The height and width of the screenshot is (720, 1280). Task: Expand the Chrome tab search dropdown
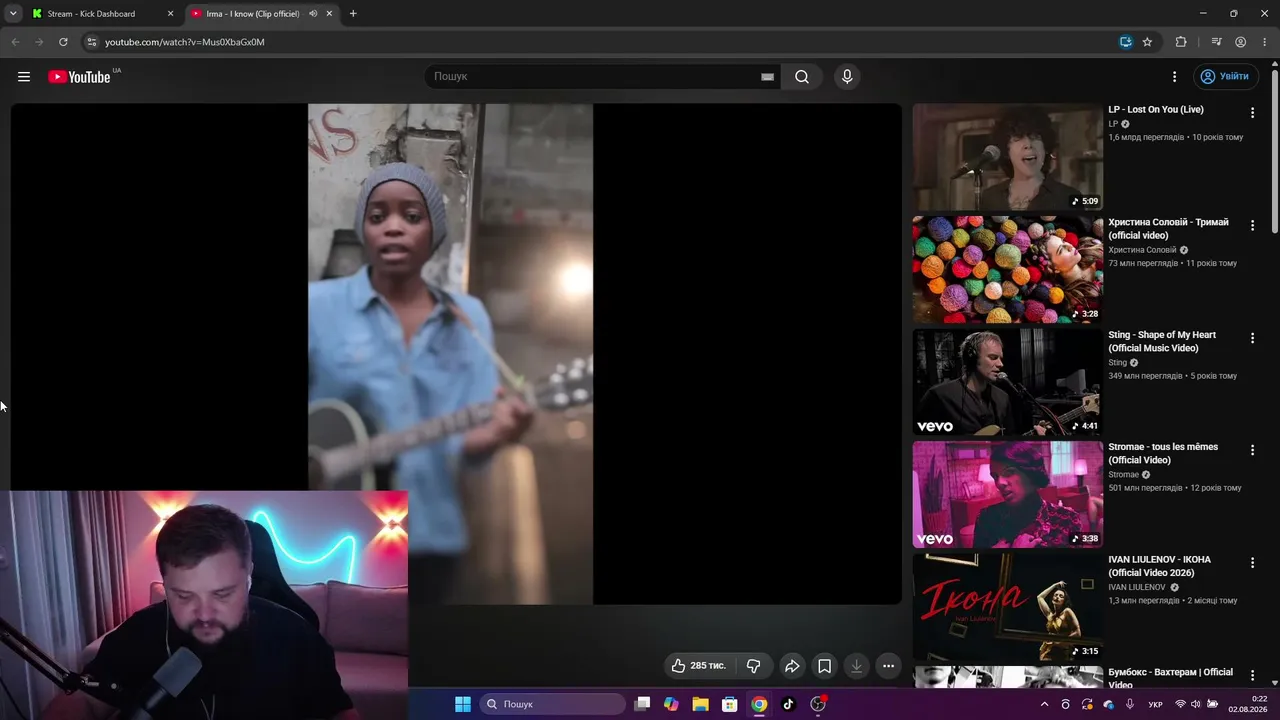tap(13, 14)
